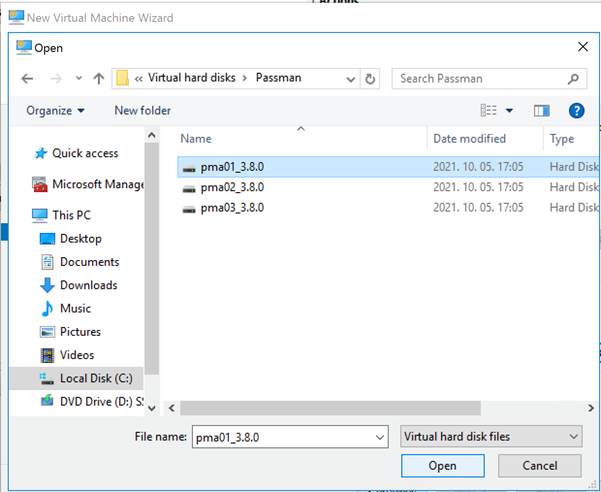Click the New Virtual Machine Wizard icon

pyautogui.click(x=16, y=18)
